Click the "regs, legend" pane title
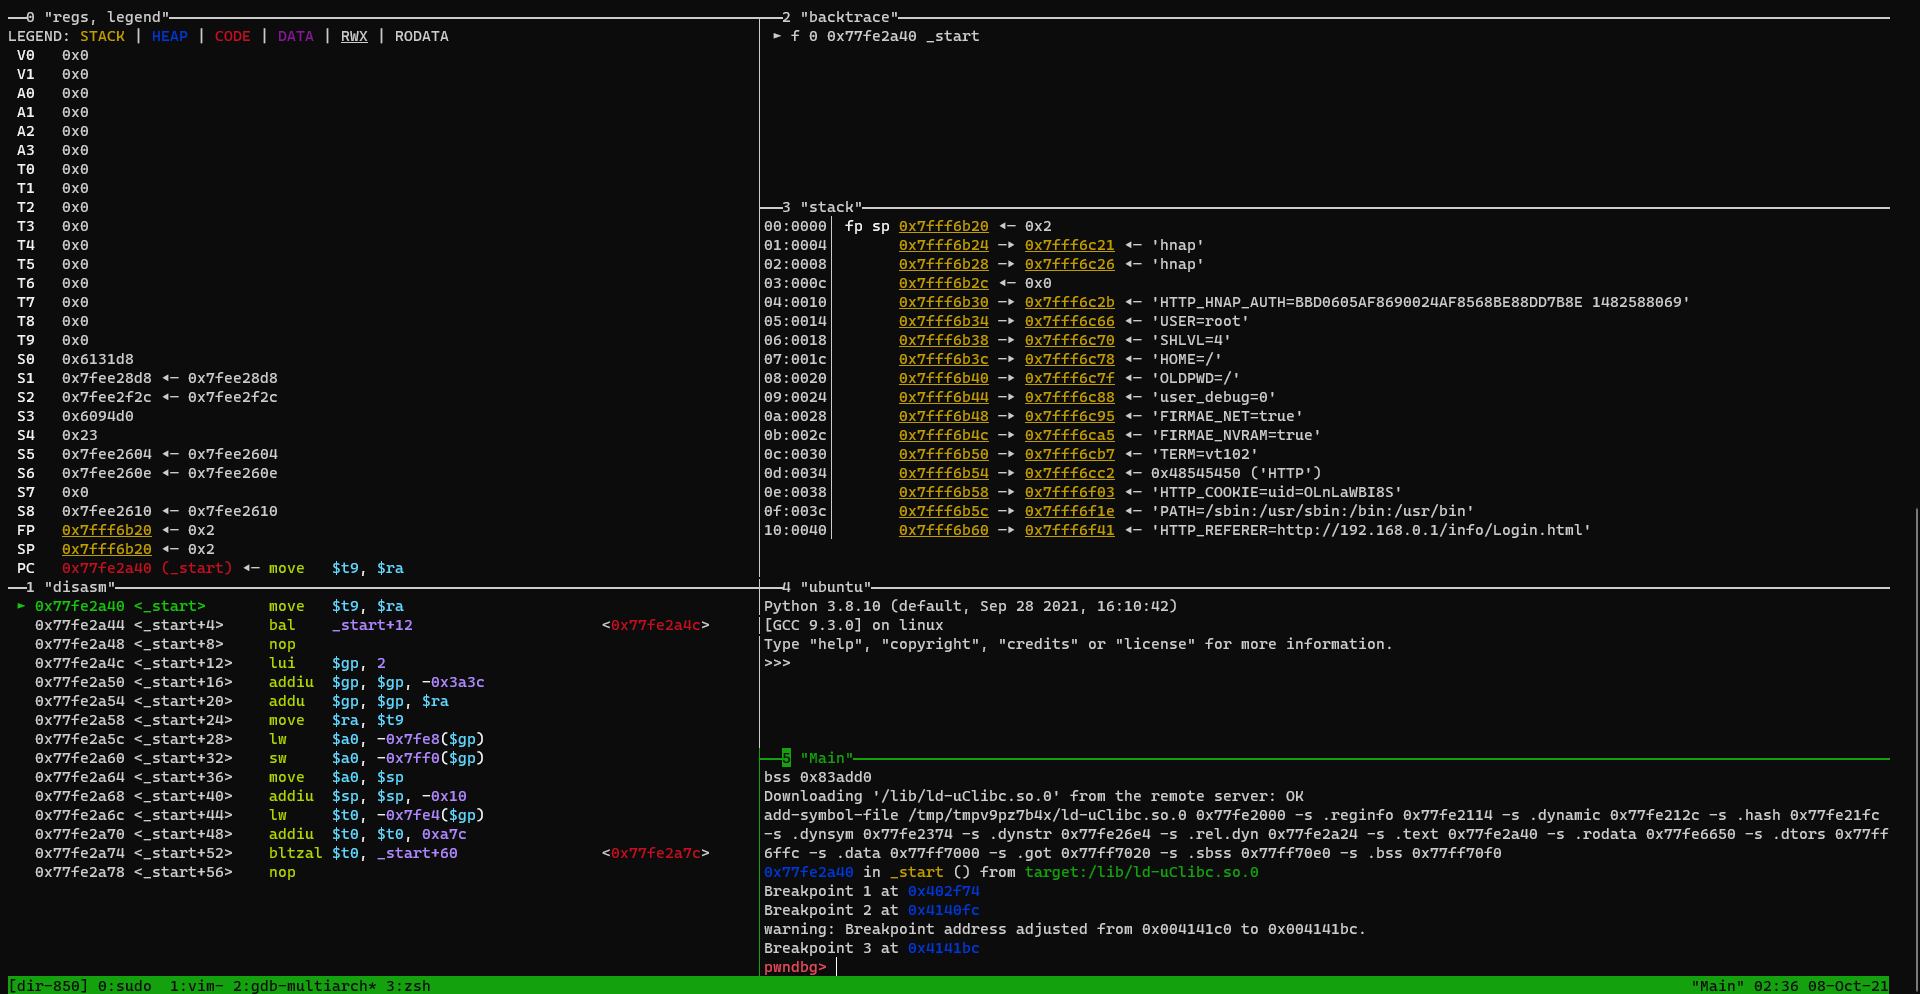1920x994 pixels. (x=107, y=17)
